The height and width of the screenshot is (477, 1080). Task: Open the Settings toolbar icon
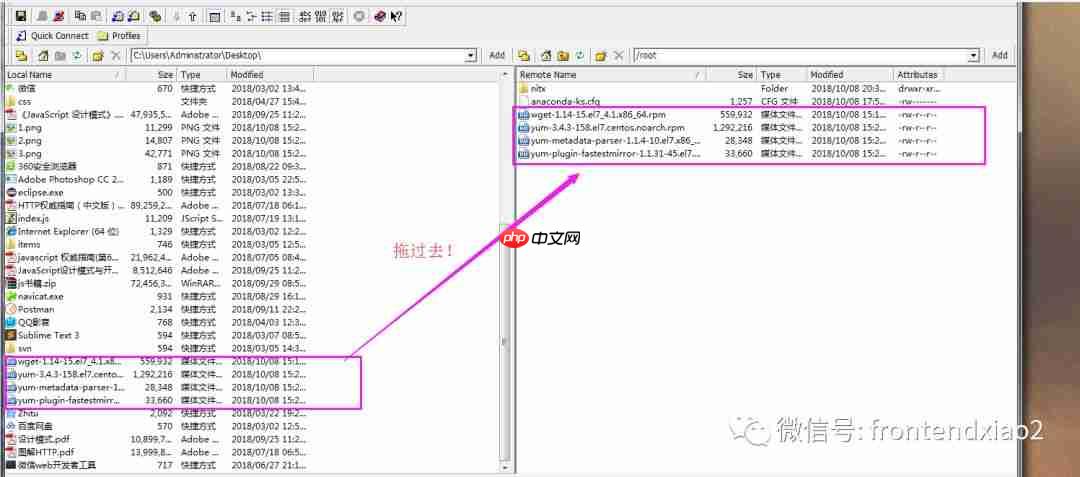point(156,16)
